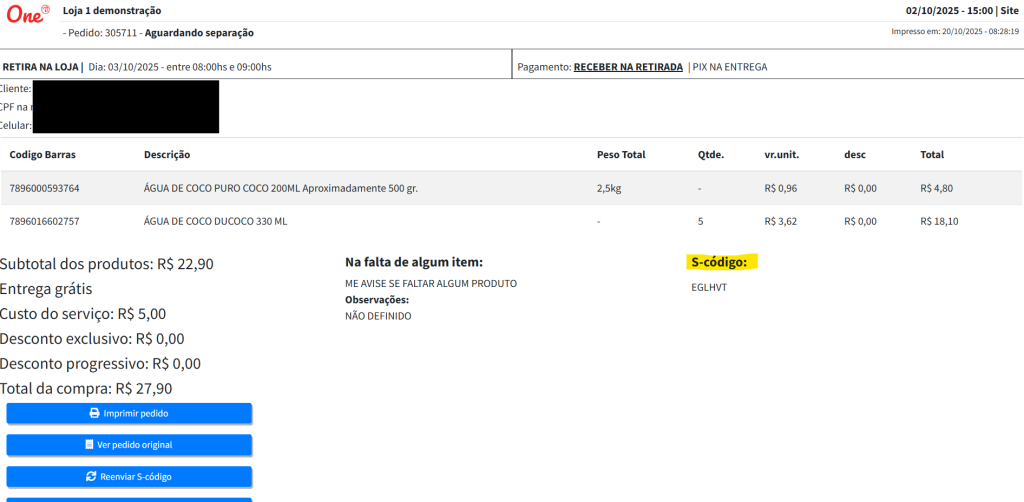Click barcode 7896000593764
This screenshot has height=502, width=1024.
(44, 188)
